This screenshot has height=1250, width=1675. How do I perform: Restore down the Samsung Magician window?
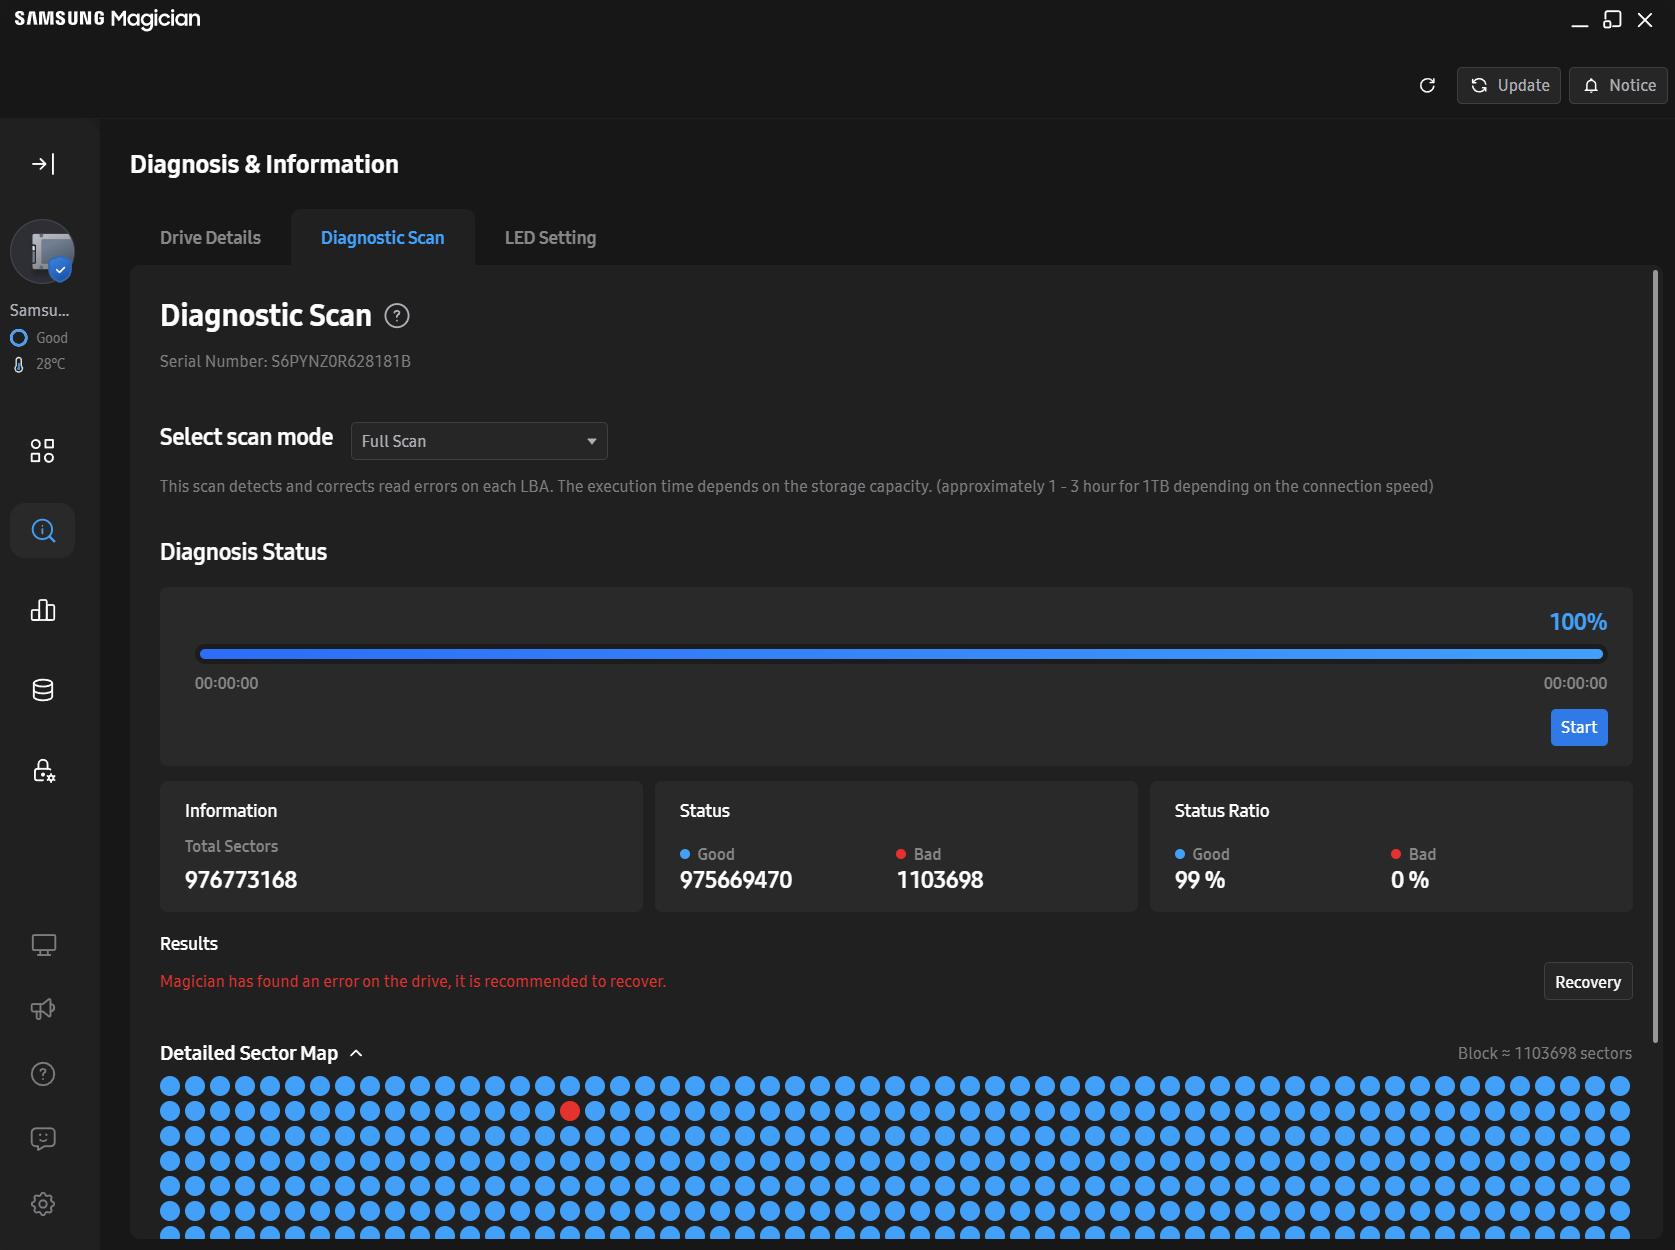(x=1612, y=20)
